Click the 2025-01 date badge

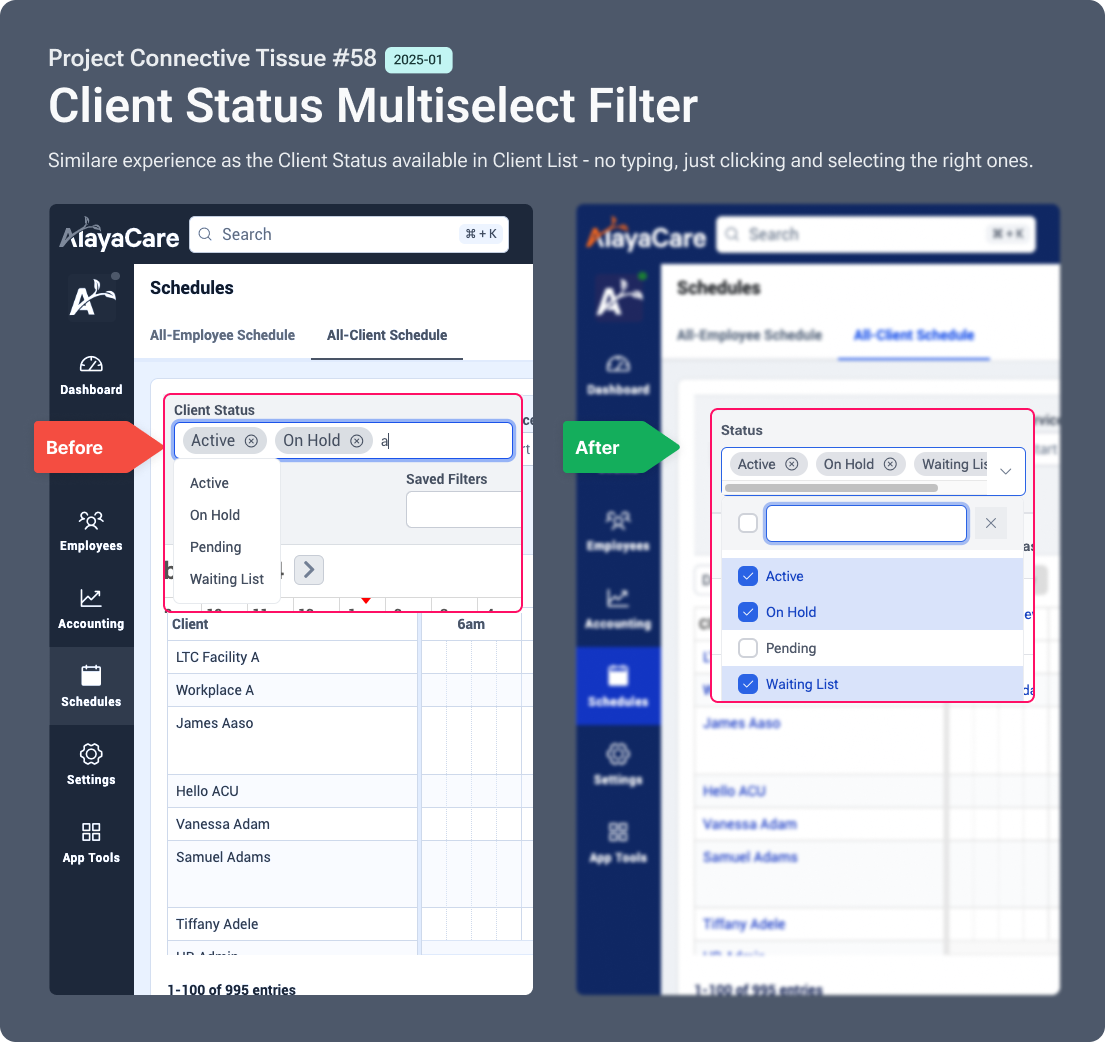(x=419, y=60)
